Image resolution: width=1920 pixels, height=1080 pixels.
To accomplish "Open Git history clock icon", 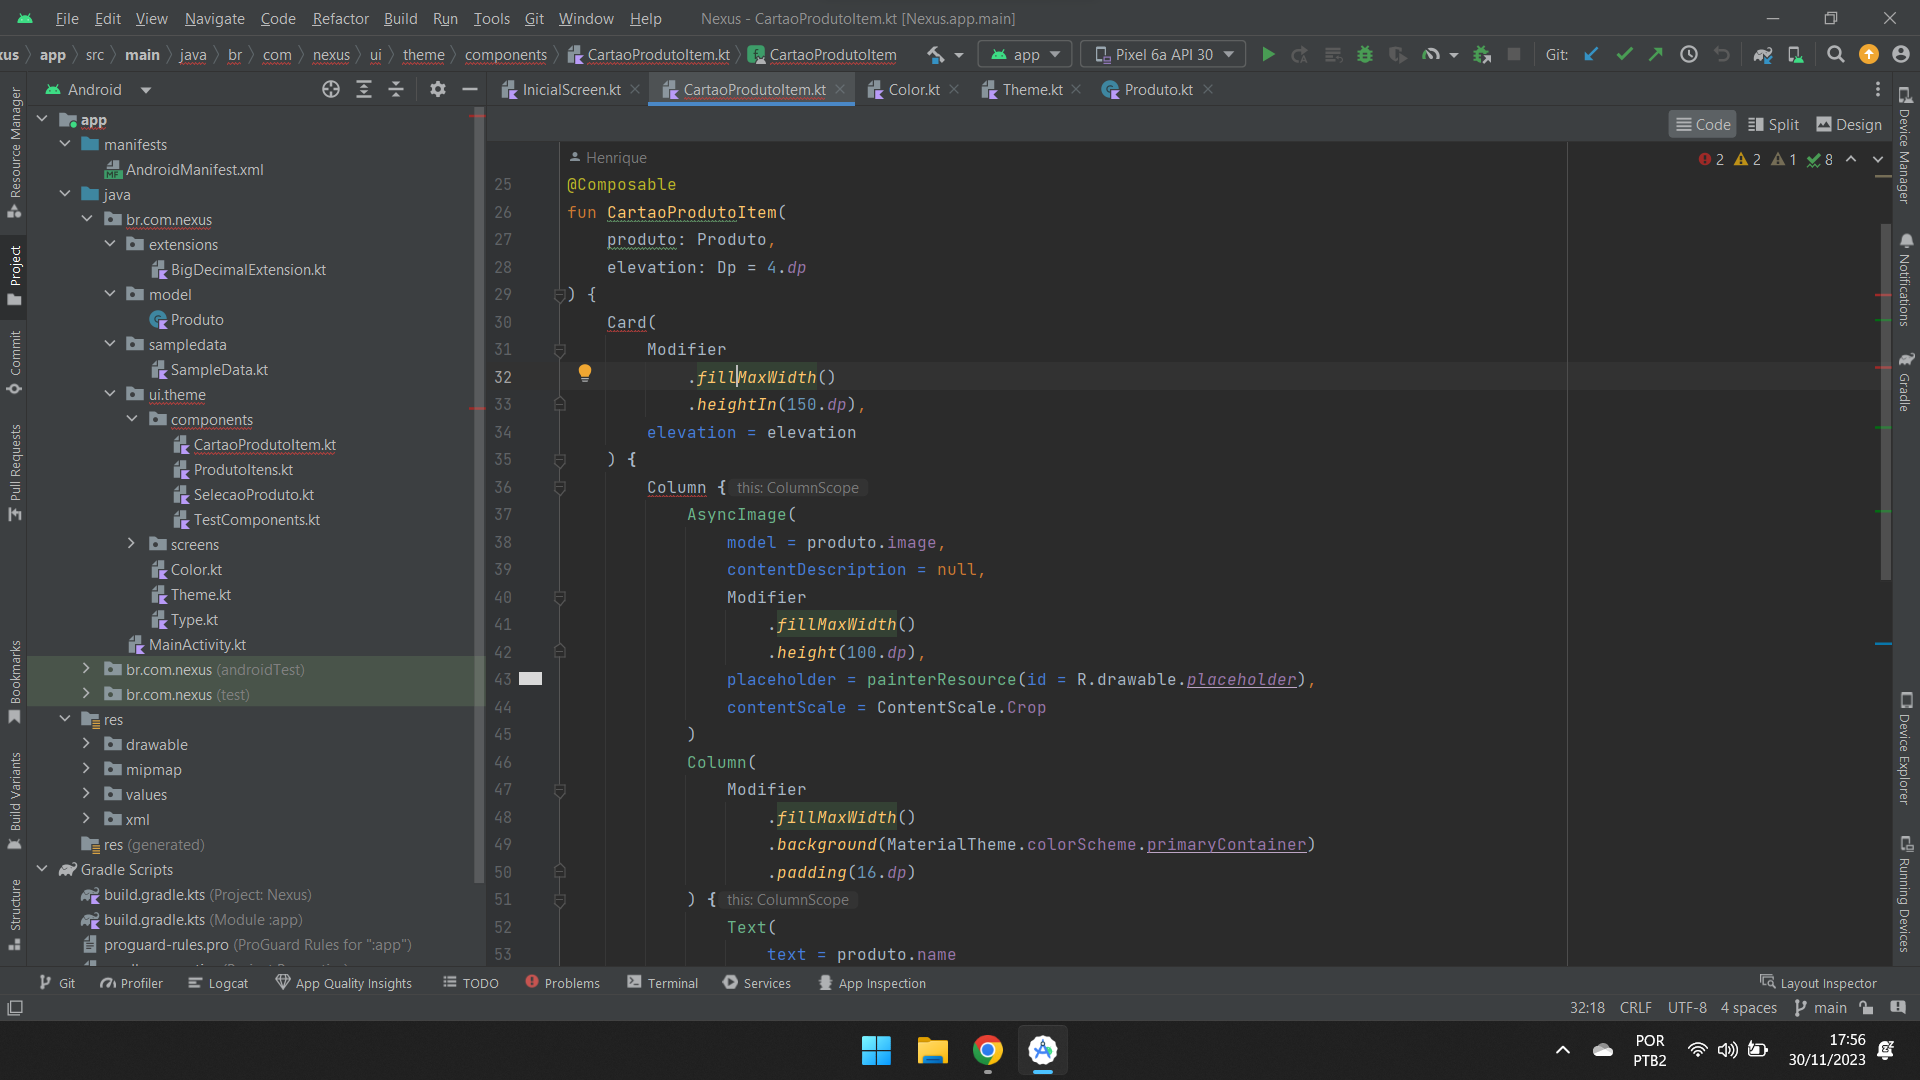I will coord(1689,55).
